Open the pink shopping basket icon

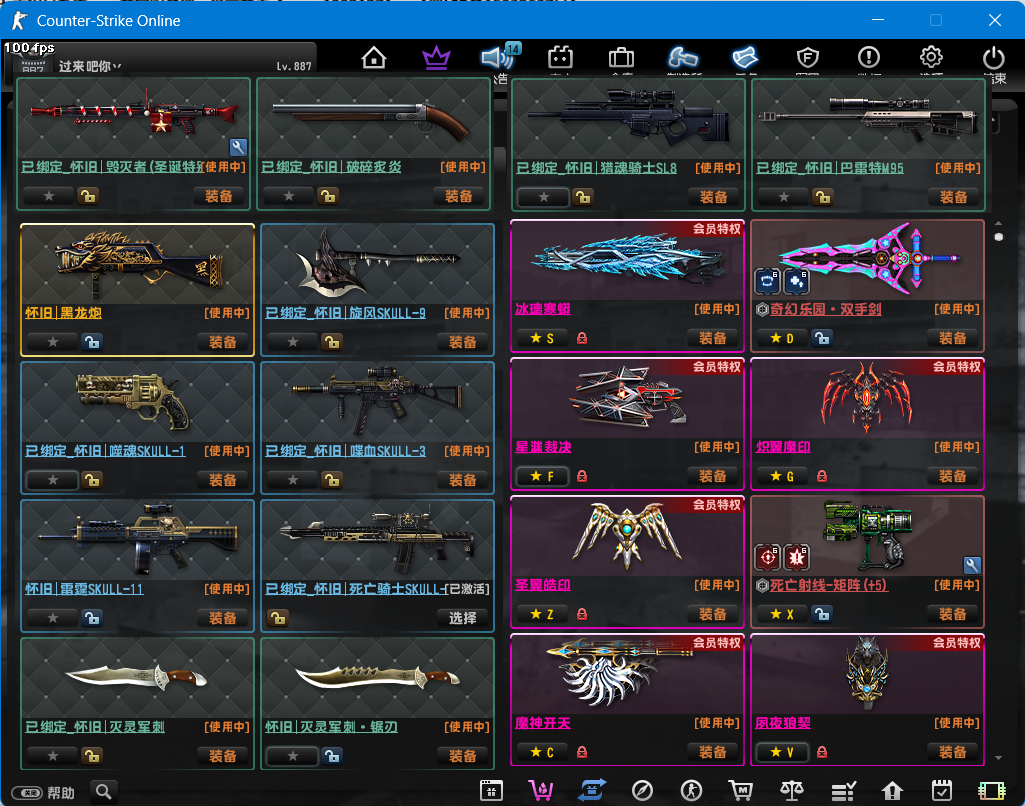pyautogui.click(x=541, y=791)
